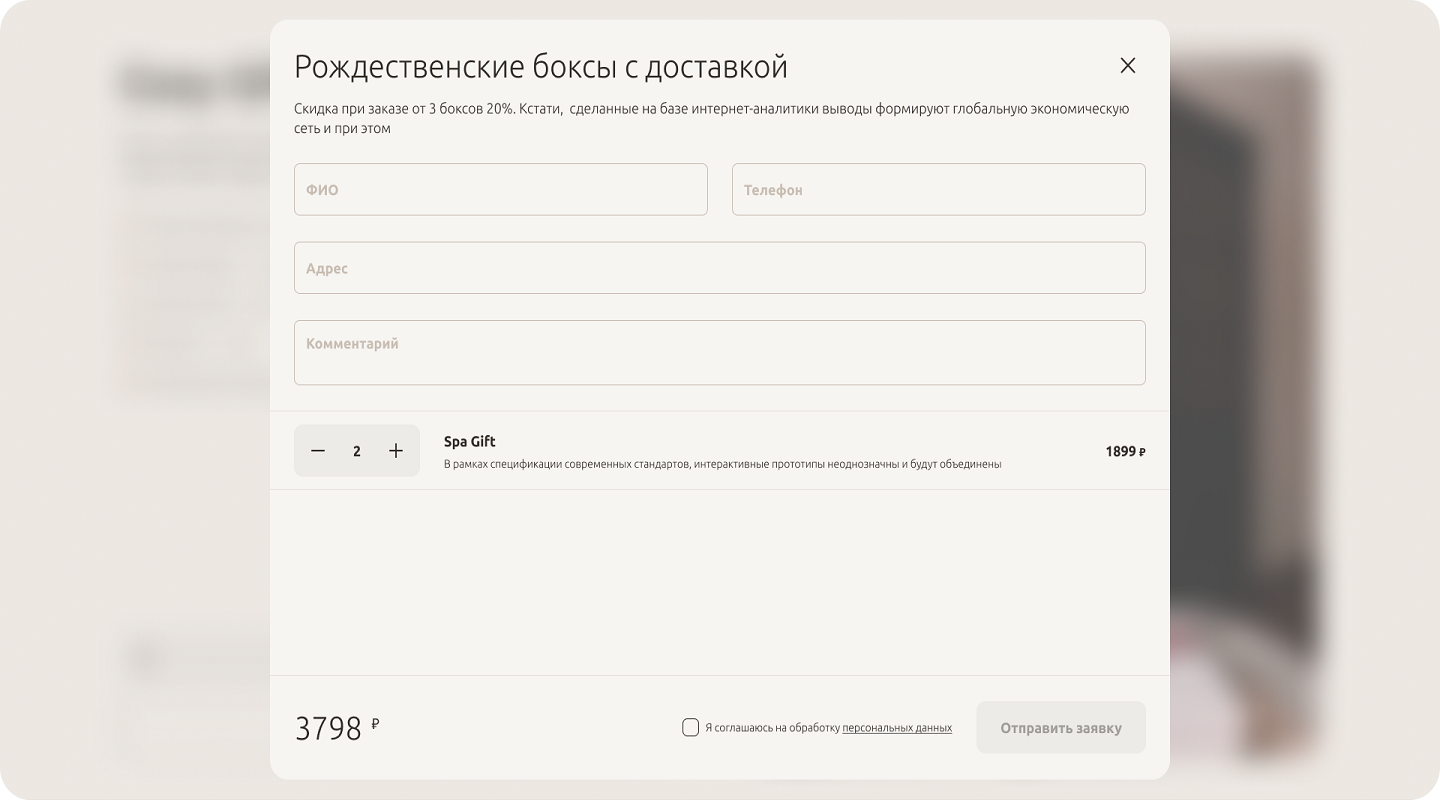Viewport: 1440px width, 800px height.
Task: Click the blurred photo right of dialog
Action: pos(1245,400)
